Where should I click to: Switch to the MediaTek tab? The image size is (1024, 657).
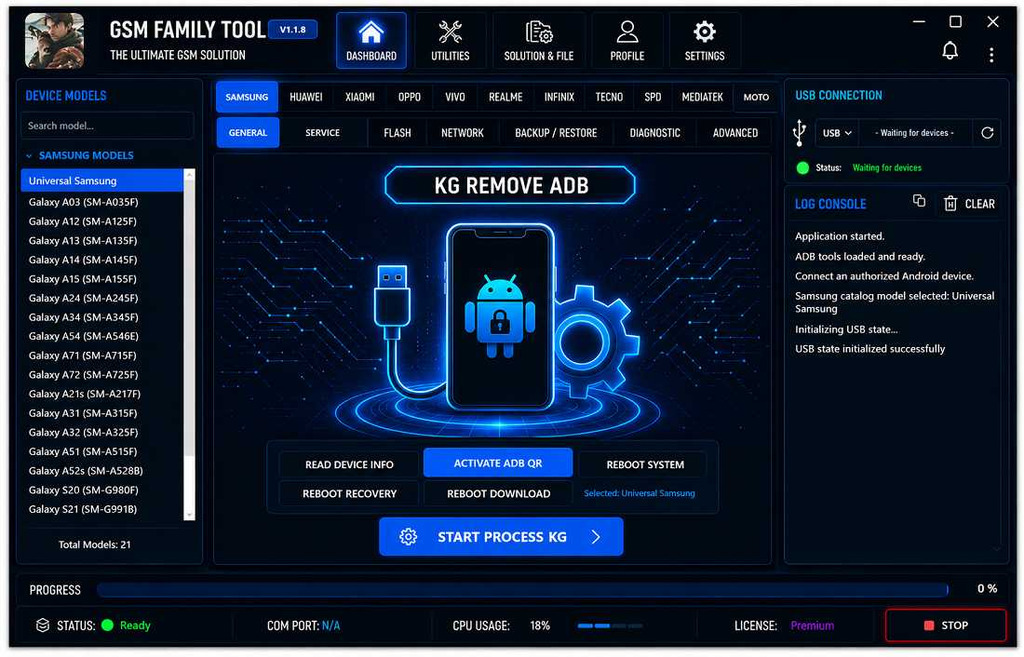(702, 97)
